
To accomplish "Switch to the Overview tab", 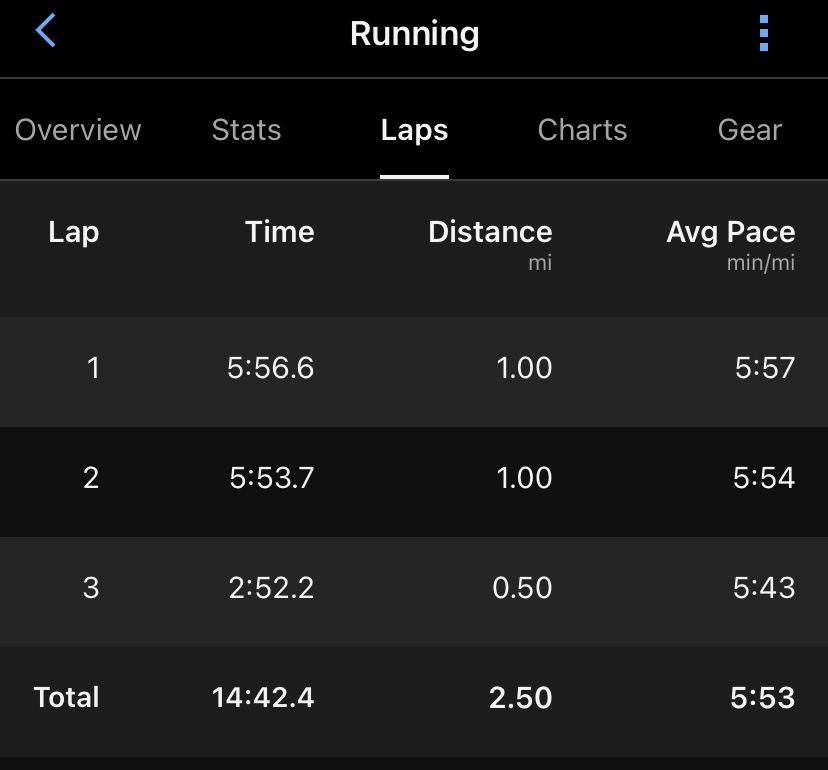I will tap(78, 130).
